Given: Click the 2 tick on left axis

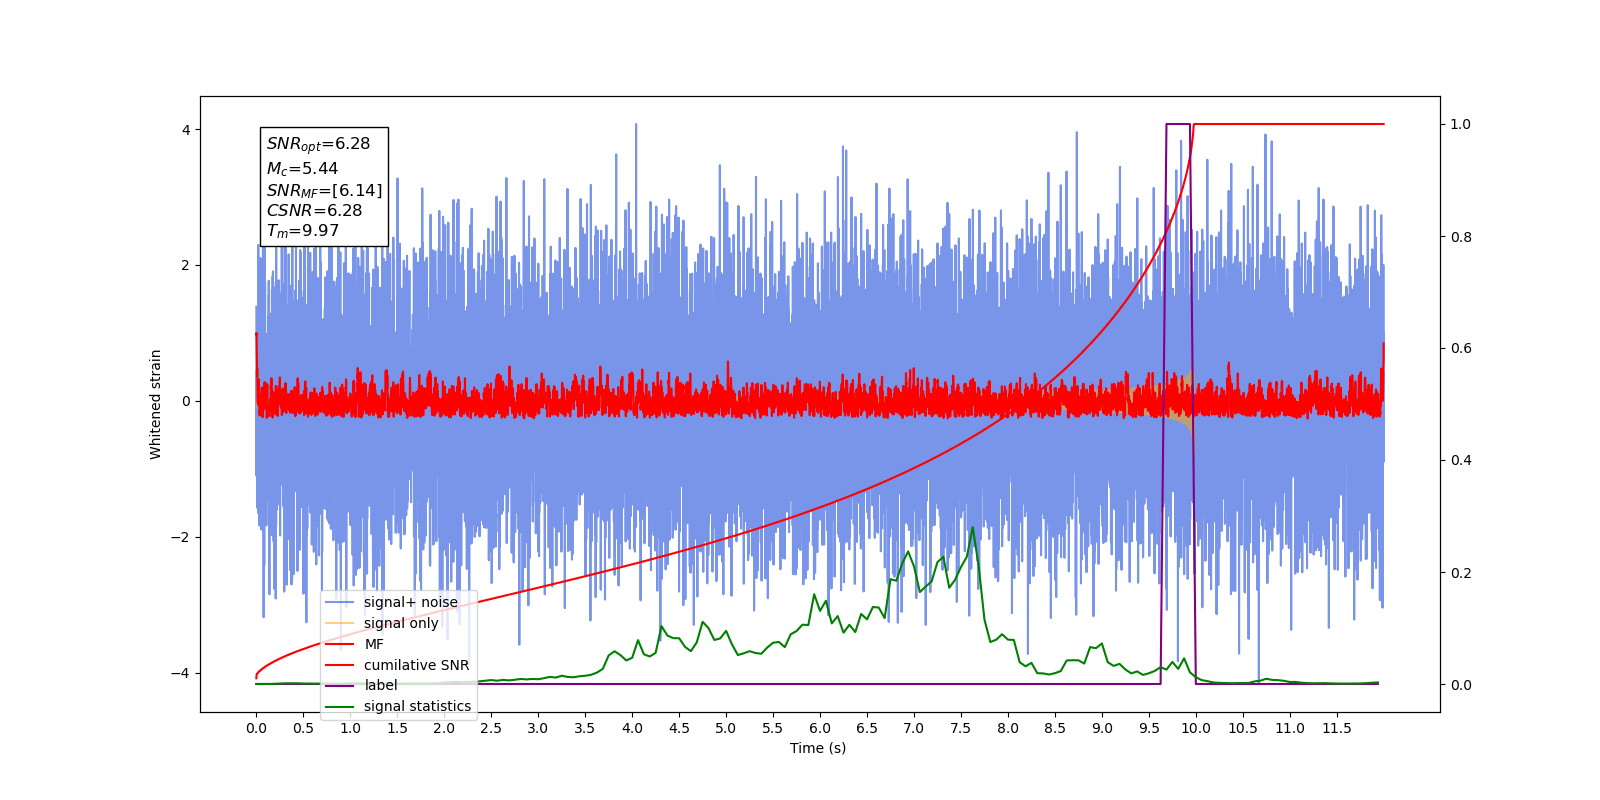Looking at the screenshot, I should 186,265.
